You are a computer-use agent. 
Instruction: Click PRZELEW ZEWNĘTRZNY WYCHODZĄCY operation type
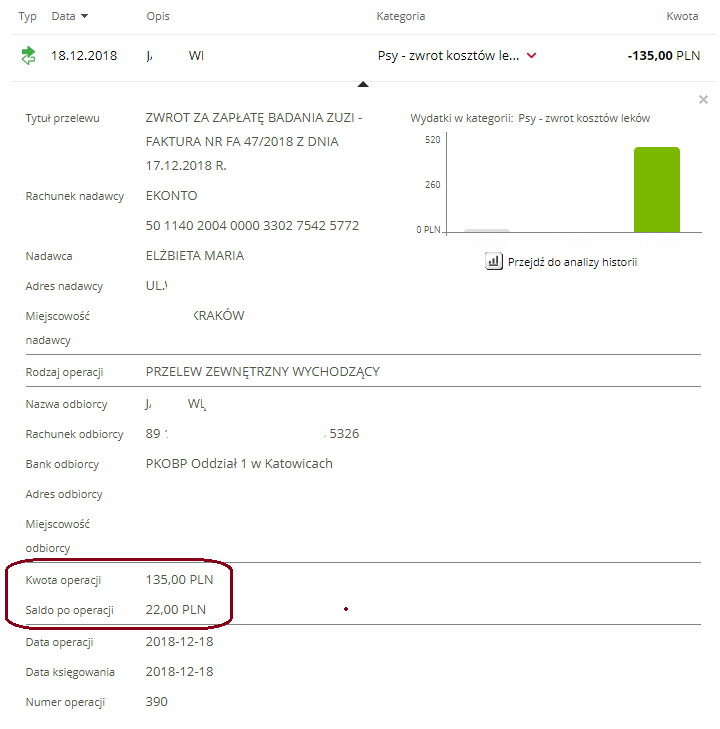(x=263, y=371)
